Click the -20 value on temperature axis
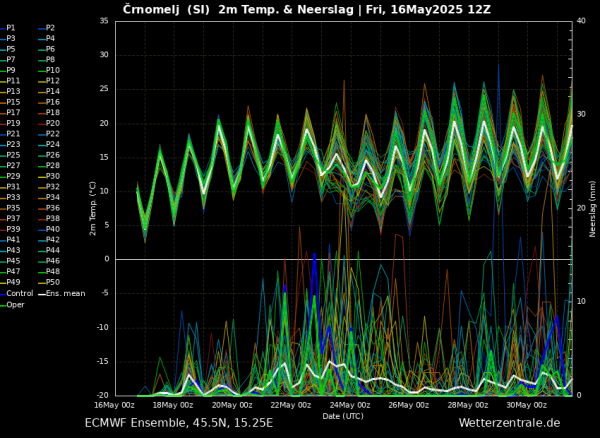This screenshot has width=600, height=438. [x=103, y=396]
